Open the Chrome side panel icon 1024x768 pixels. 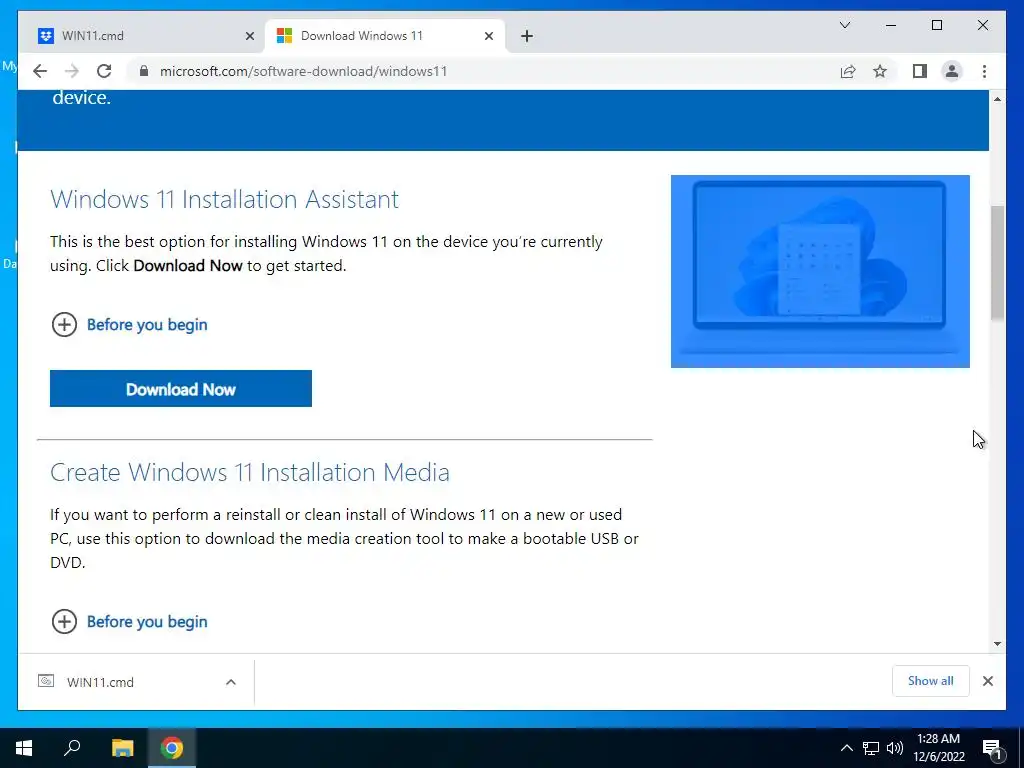(x=920, y=71)
